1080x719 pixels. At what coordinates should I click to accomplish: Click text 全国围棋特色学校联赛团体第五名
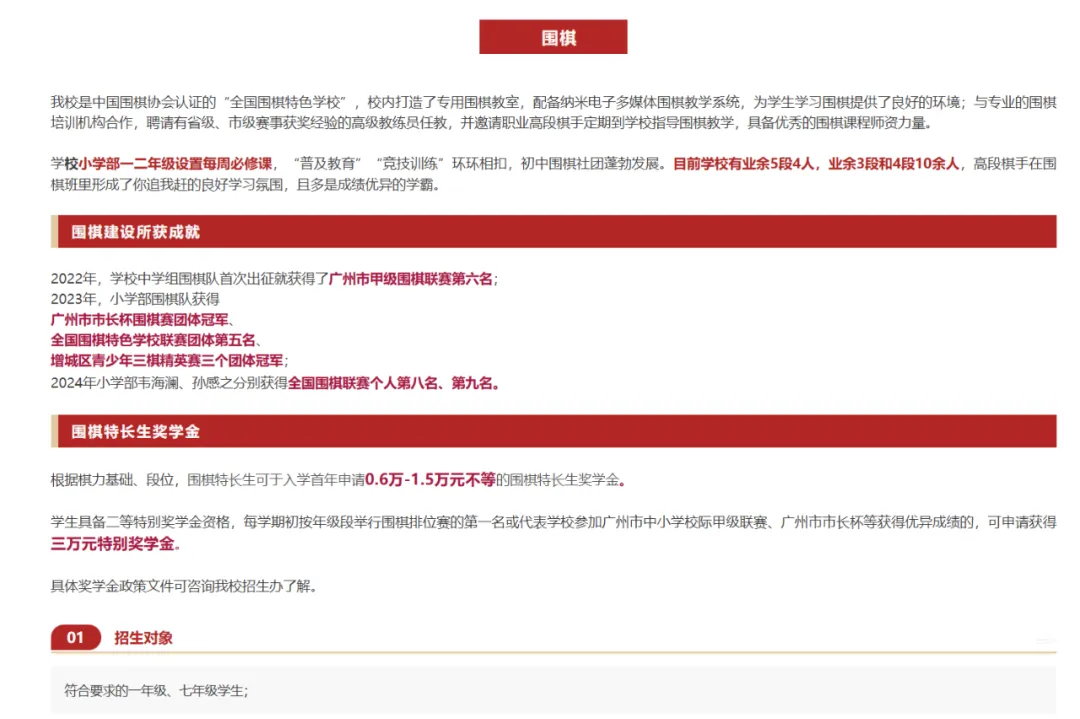[153, 340]
